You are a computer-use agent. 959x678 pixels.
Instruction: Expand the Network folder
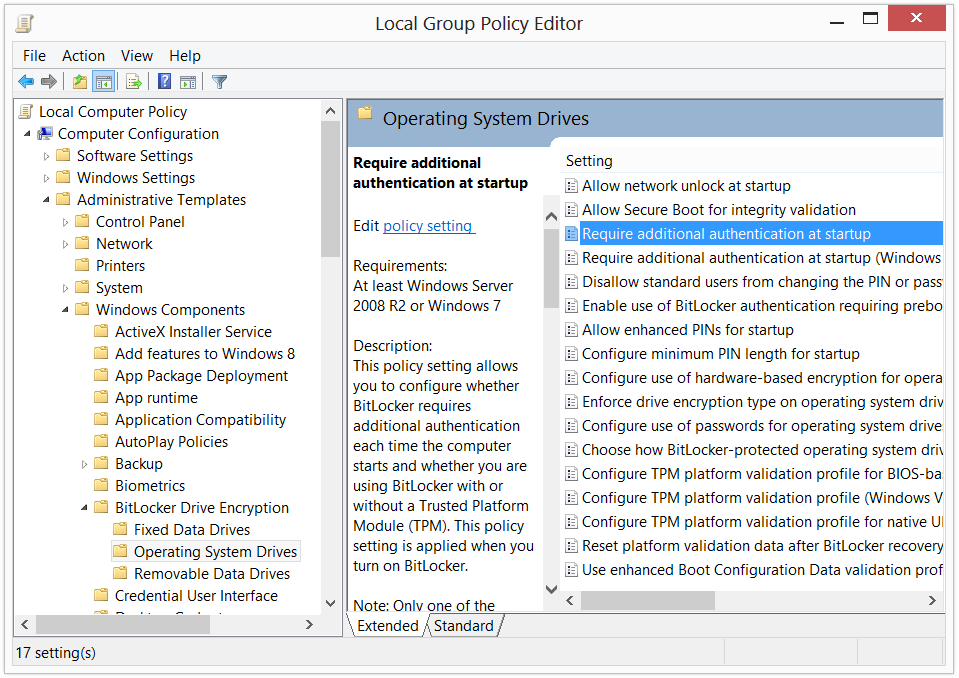click(x=65, y=244)
